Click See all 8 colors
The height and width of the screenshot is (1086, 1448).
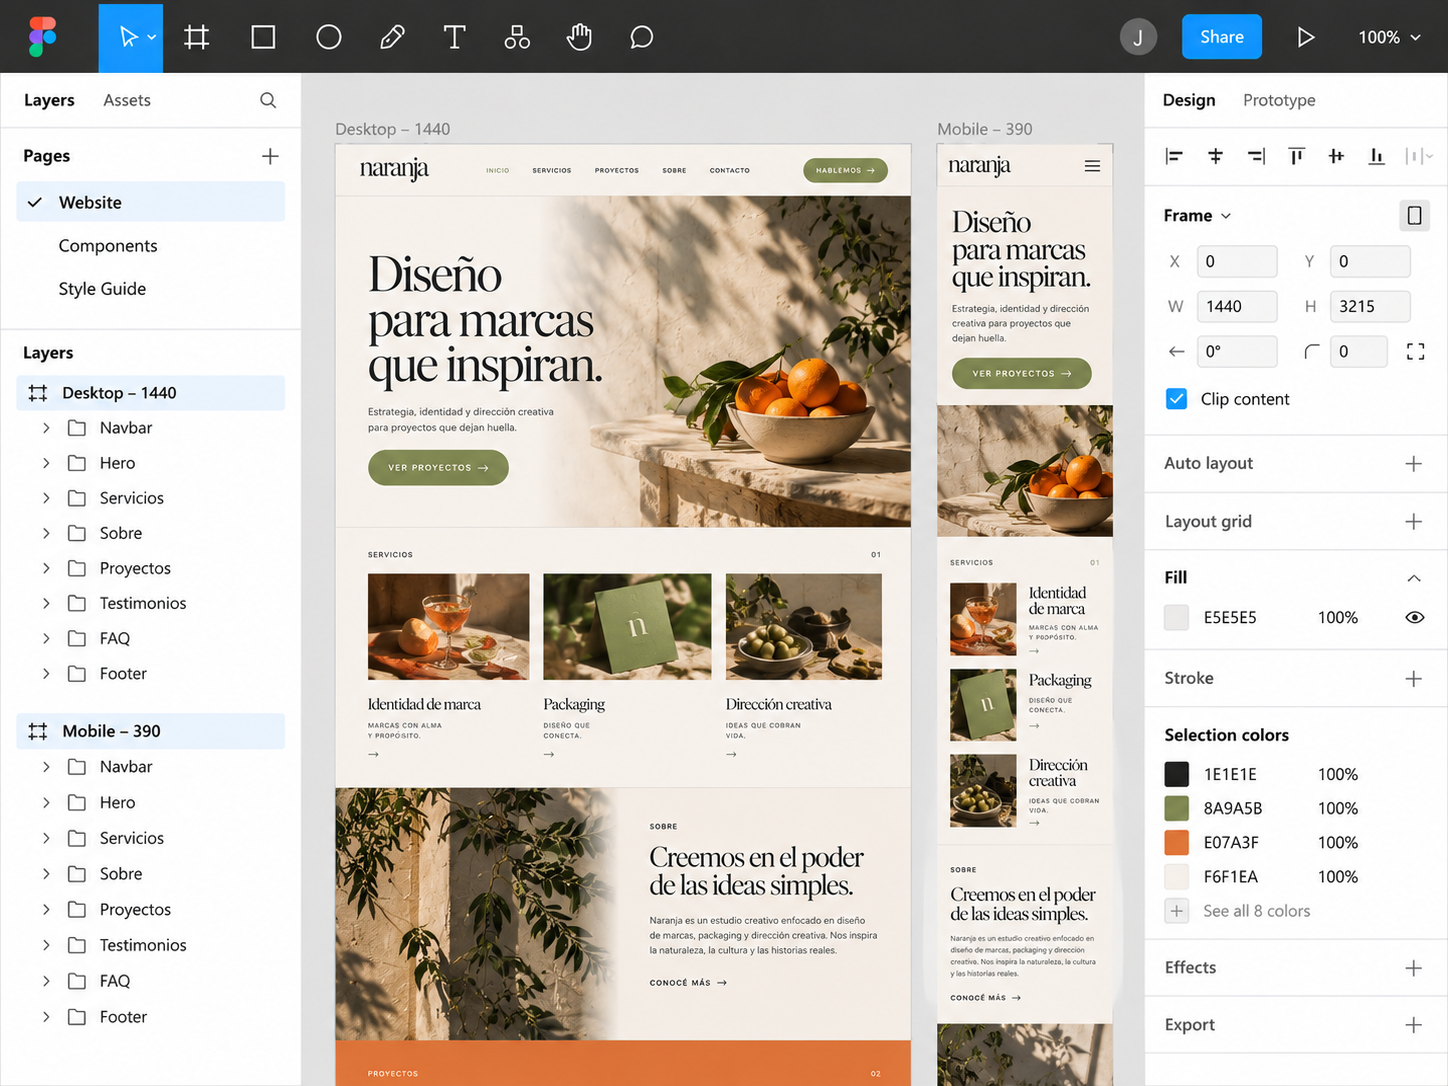[x=1256, y=911]
